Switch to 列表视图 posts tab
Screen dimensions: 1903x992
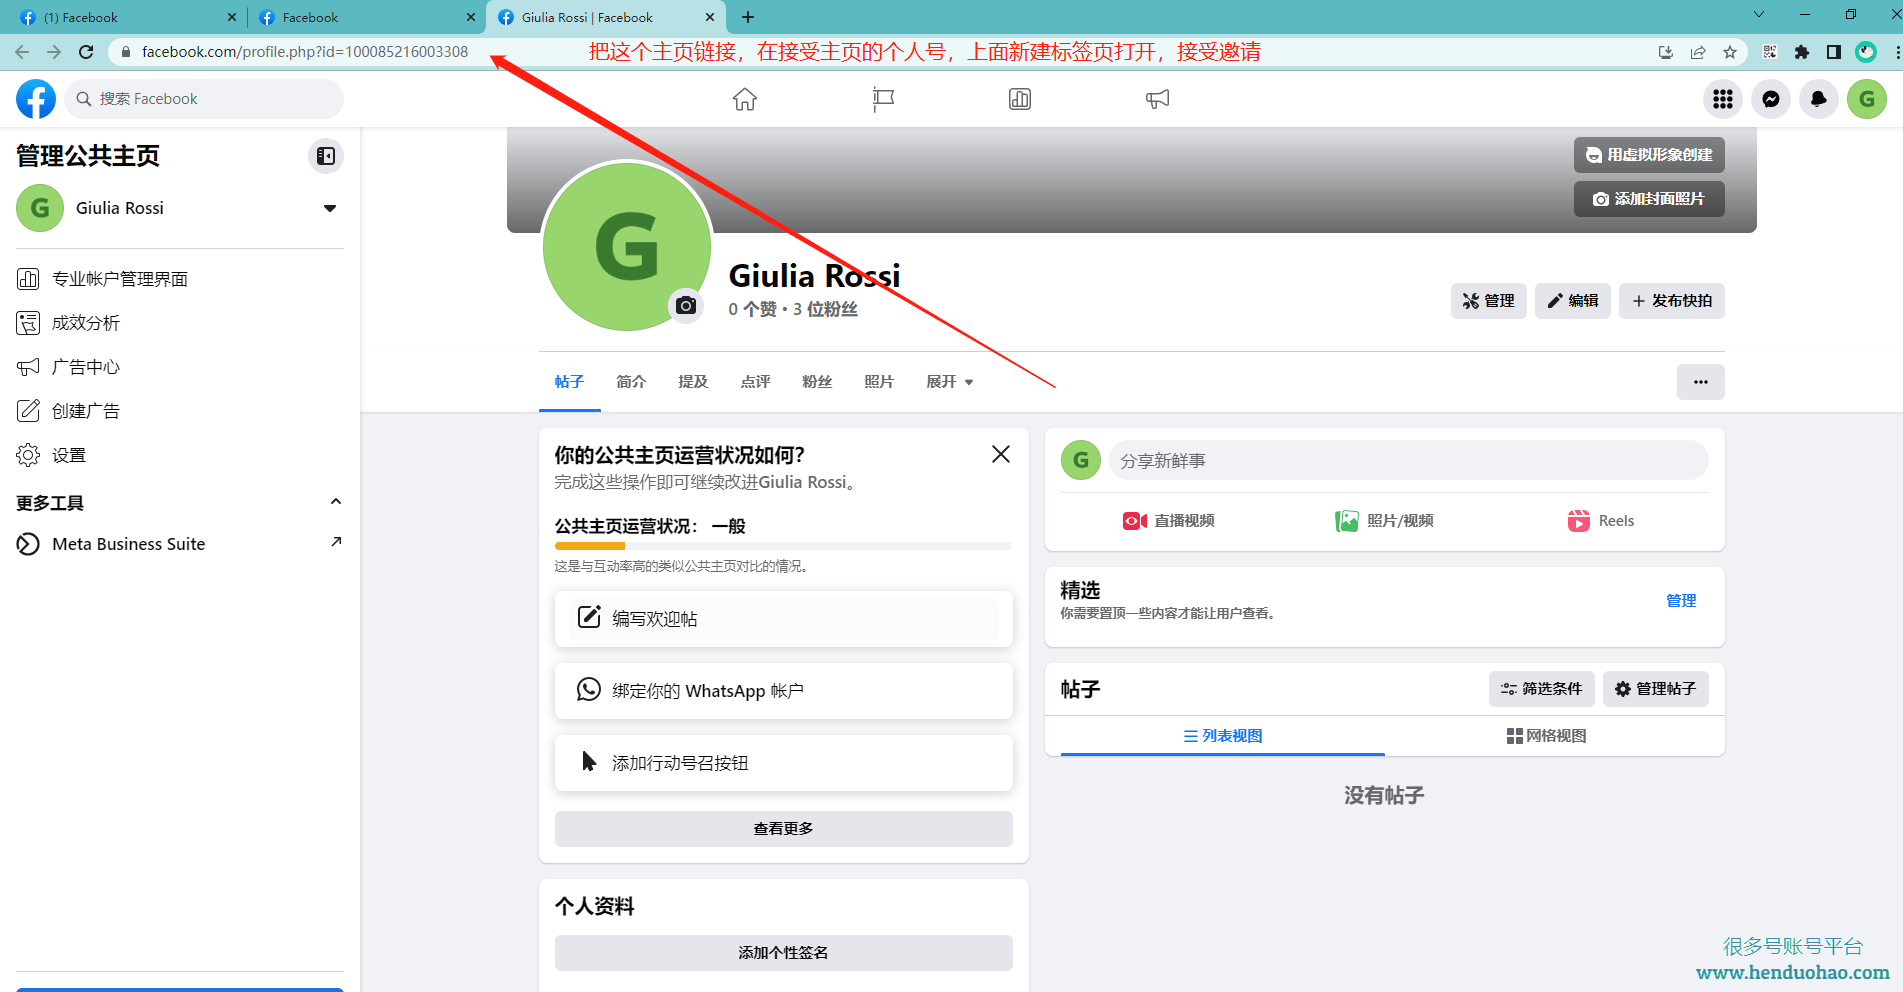coord(1222,736)
